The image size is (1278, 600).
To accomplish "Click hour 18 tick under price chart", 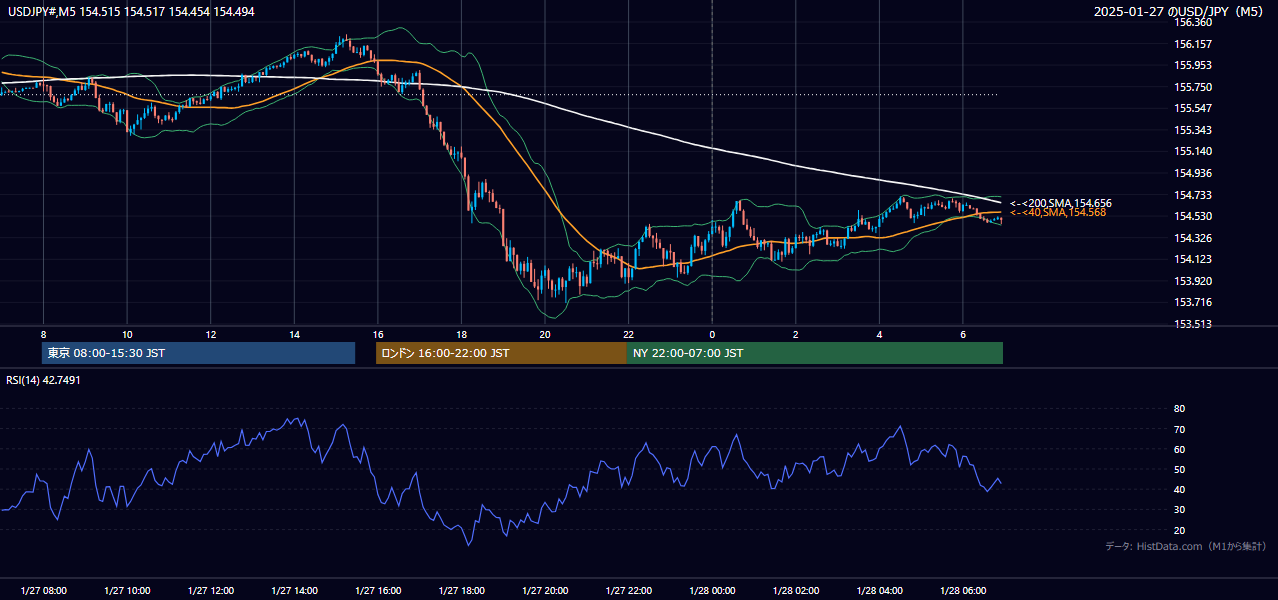I will pos(461,334).
